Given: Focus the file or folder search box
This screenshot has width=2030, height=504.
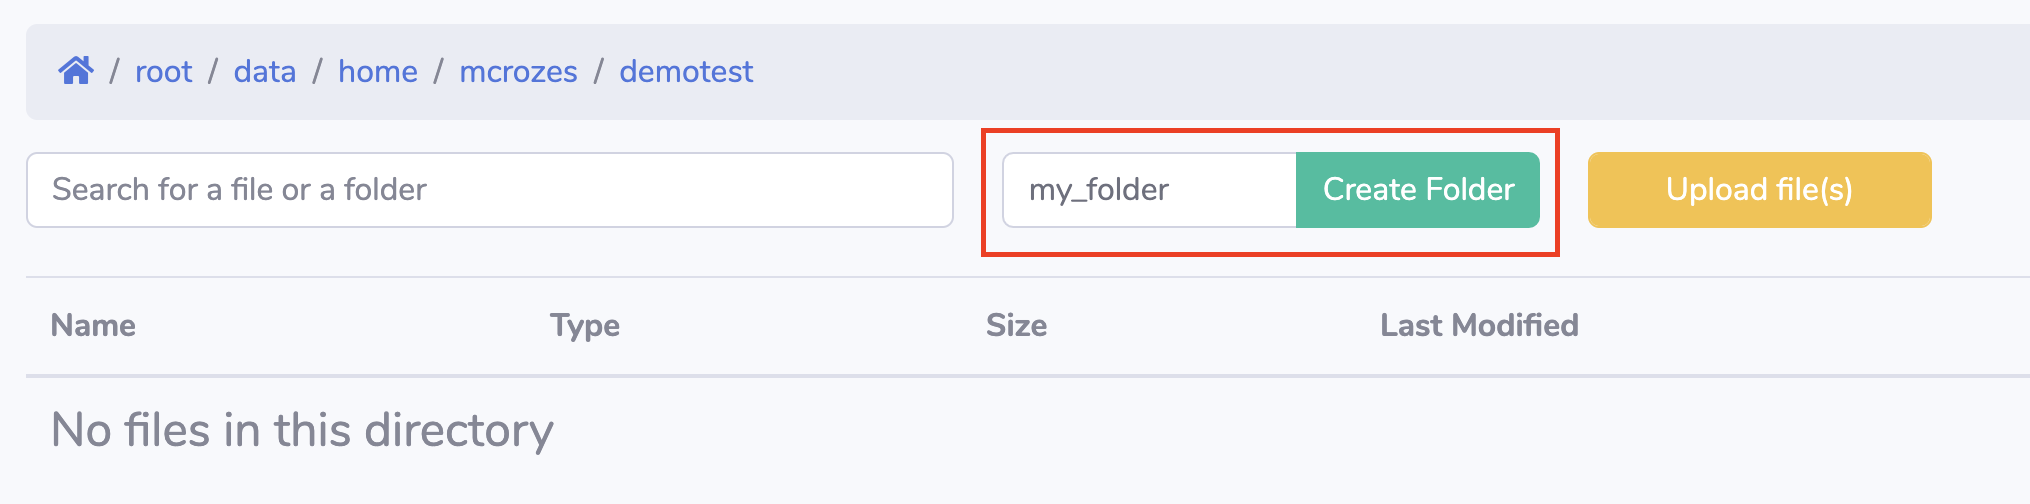Looking at the screenshot, I should 489,190.
